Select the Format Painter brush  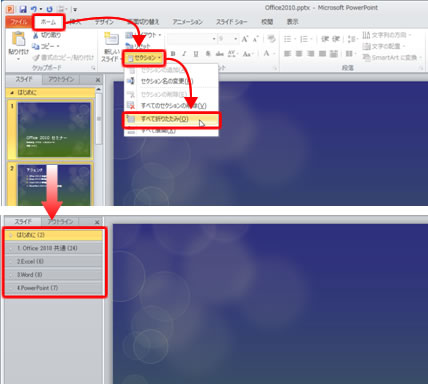point(36,58)
